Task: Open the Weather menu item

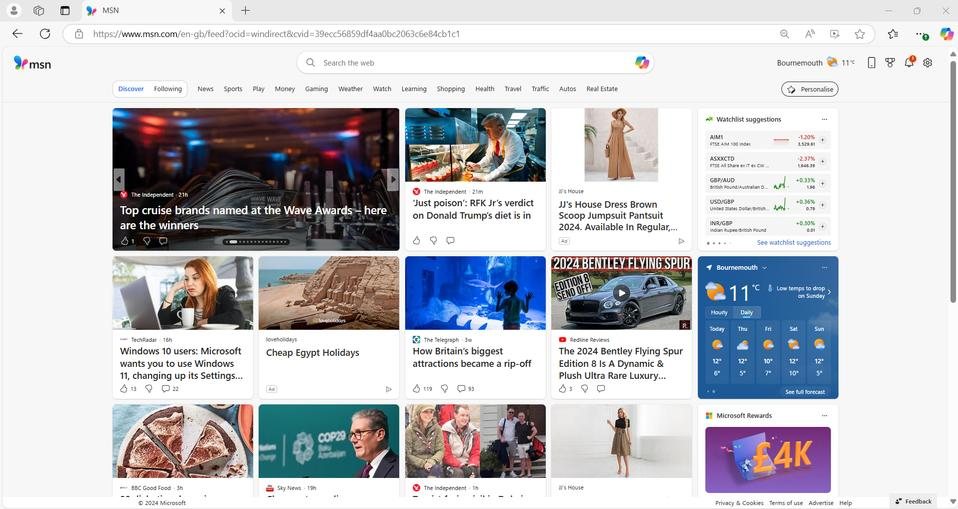Action: click(x=351, y=89)
